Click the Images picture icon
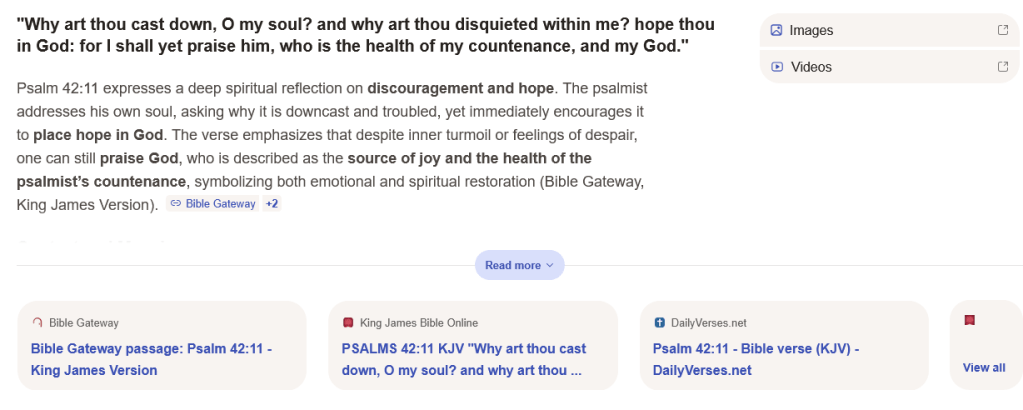The height and width of the screenshot is (410, 1023). pyautogui.click(x=776, y=30)
